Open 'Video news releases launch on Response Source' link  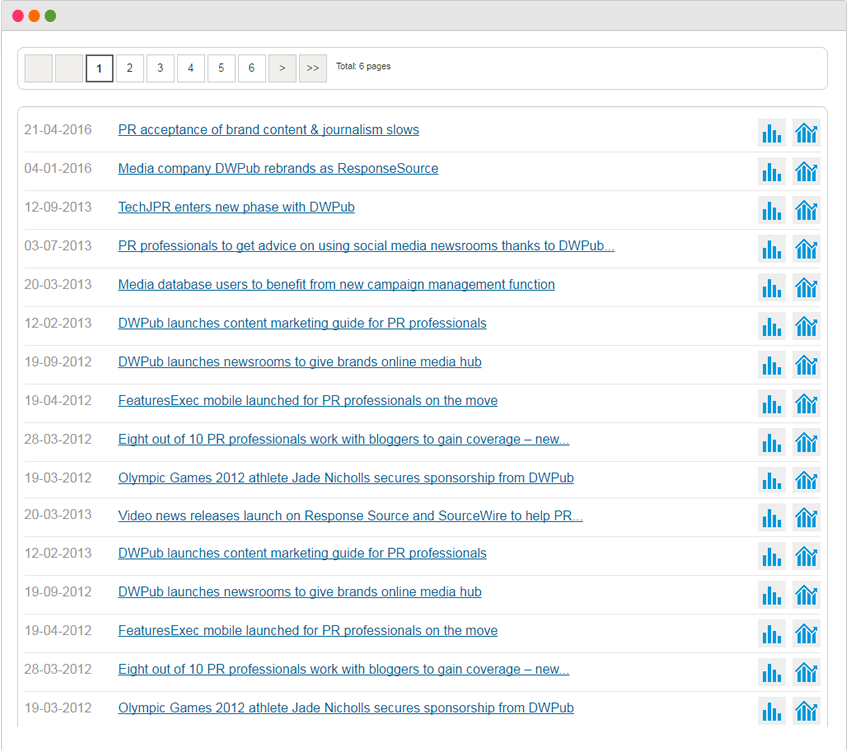pos(350,515)
